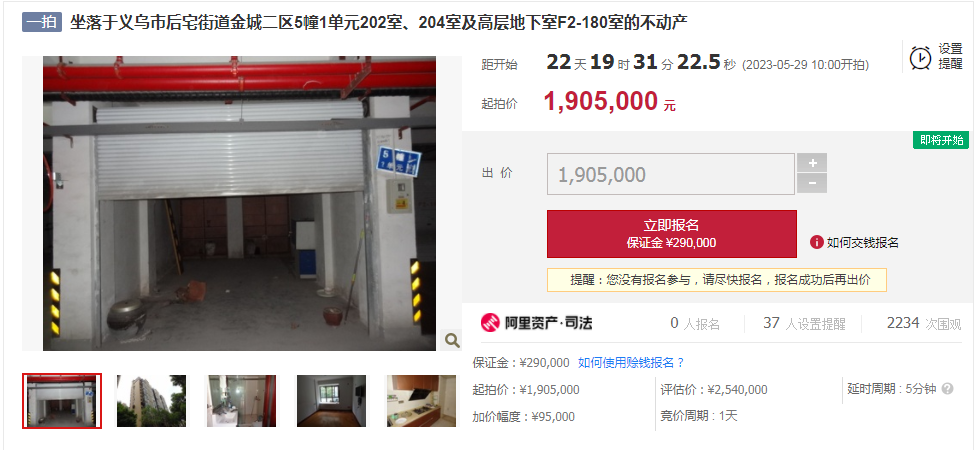Click the large garage main photo
The height and width of the screenshot is (450, 974).
coord(240,203)
